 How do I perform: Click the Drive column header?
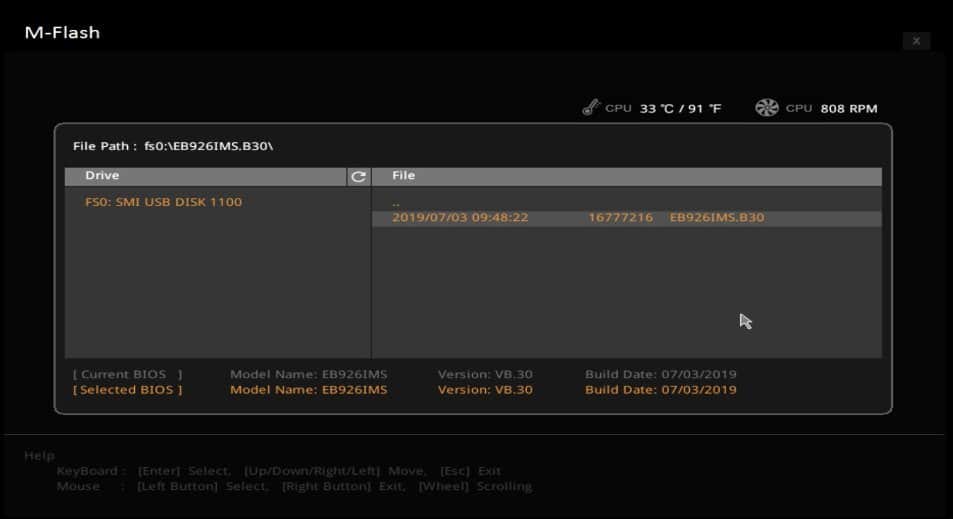coord(206,176)
